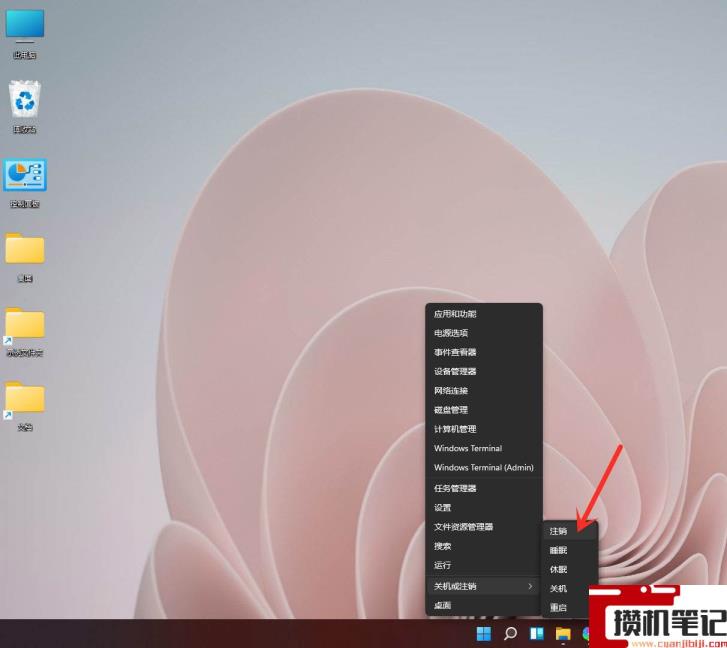Image resolution: width=727 pixels, height=648 pixels.
Task: Open 设置 in the context menu
Action: 484,508
